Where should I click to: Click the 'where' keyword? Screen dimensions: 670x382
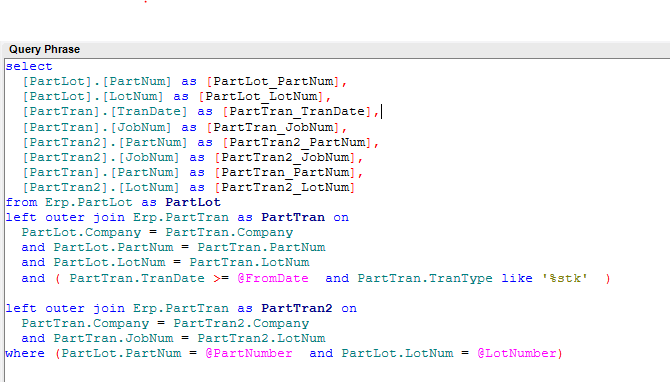[x=25, y=353]
